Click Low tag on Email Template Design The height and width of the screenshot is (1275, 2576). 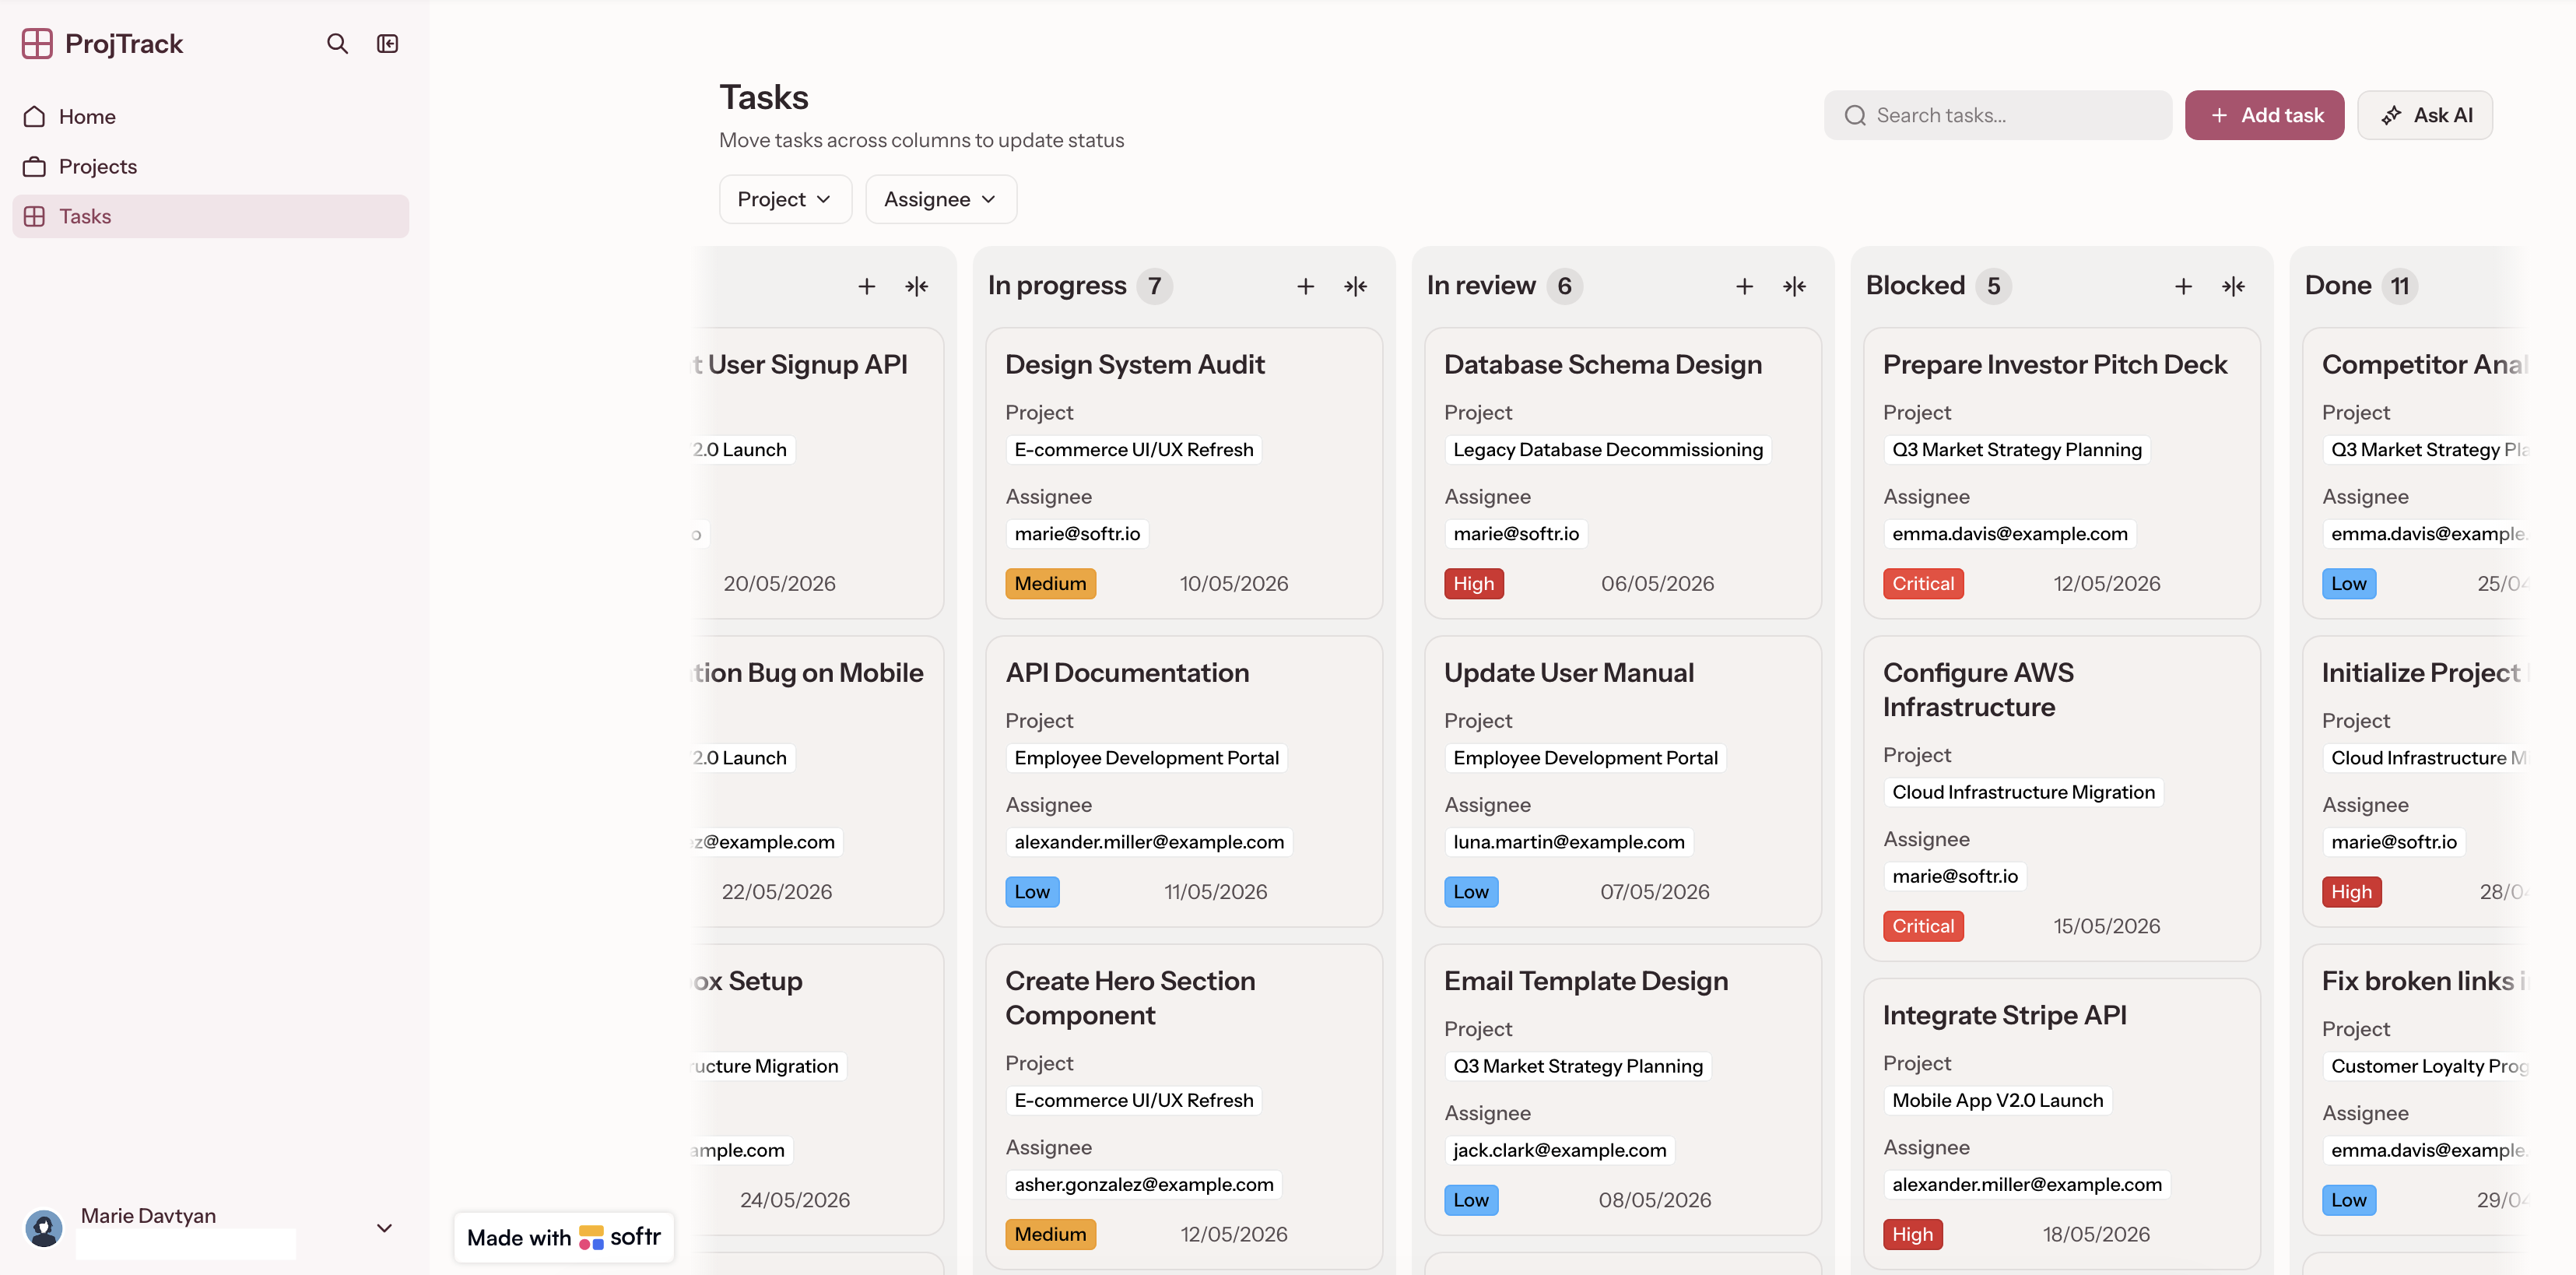tap(1471, 1199)
